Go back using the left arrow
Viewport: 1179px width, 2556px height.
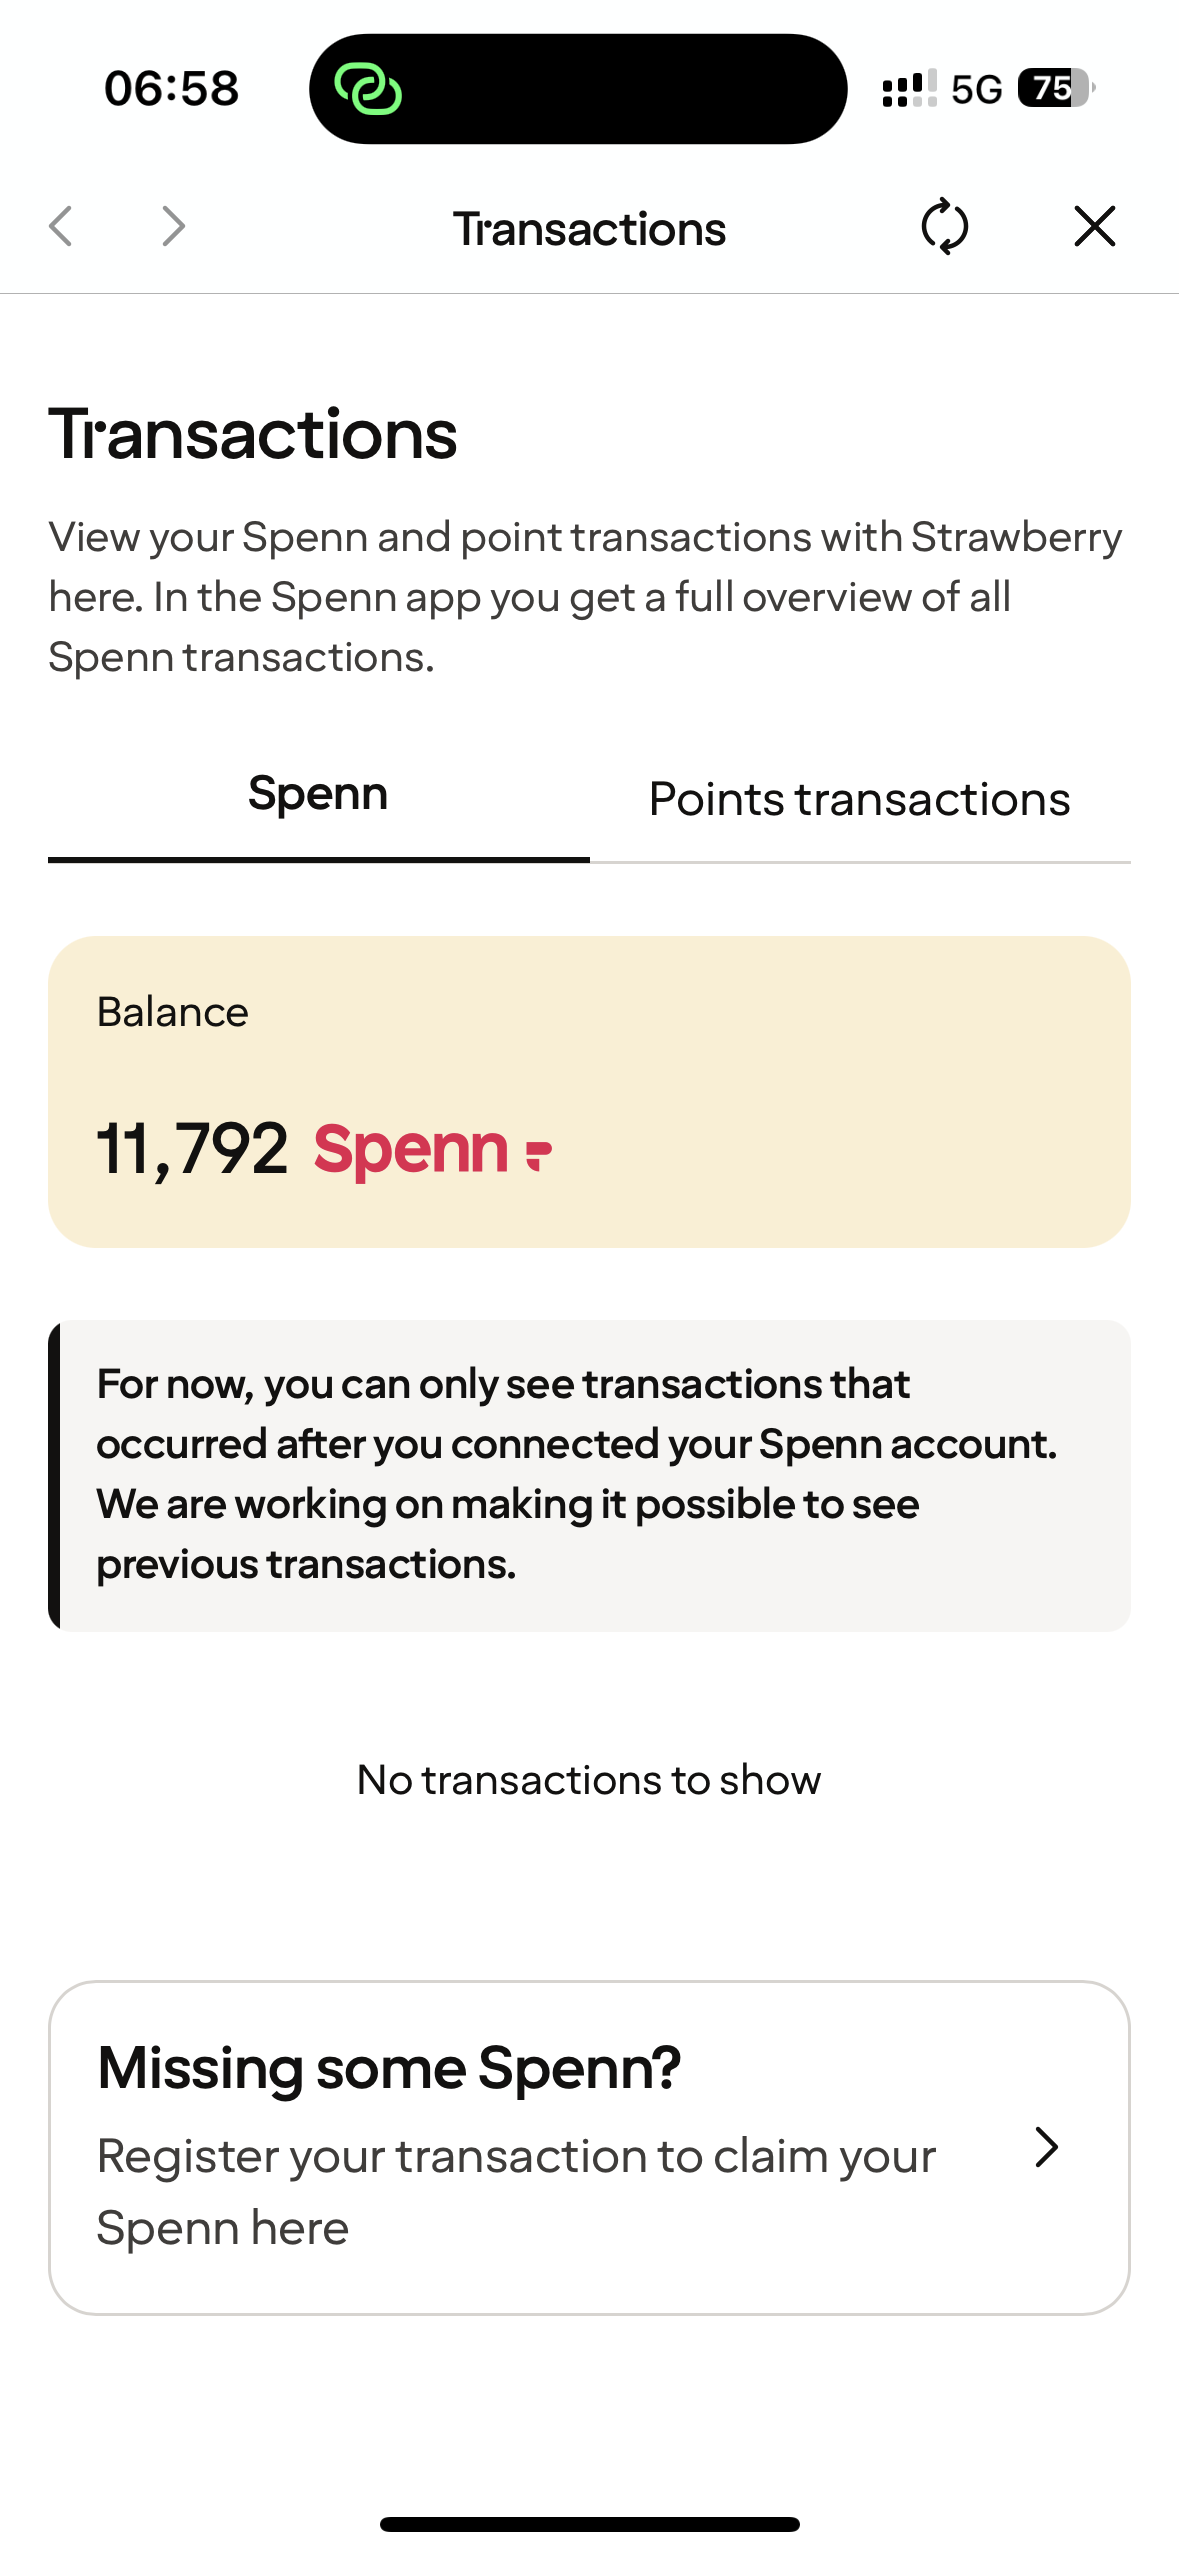click(61, 226)
